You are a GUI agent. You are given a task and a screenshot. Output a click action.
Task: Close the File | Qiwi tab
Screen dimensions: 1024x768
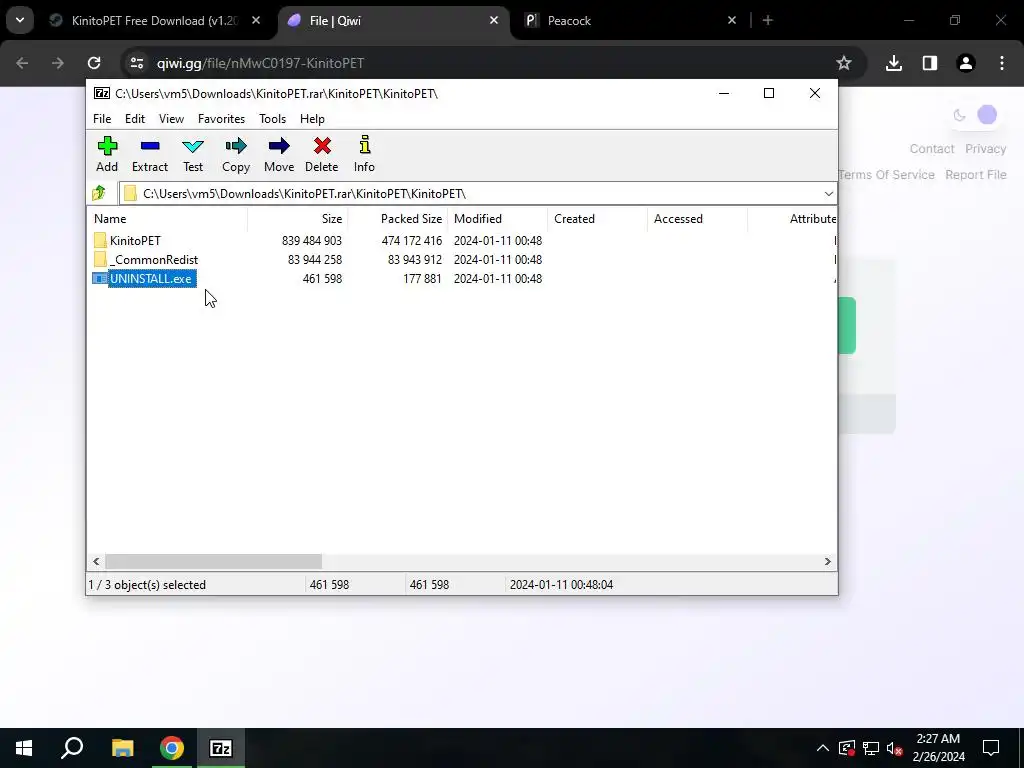[494, 21]
